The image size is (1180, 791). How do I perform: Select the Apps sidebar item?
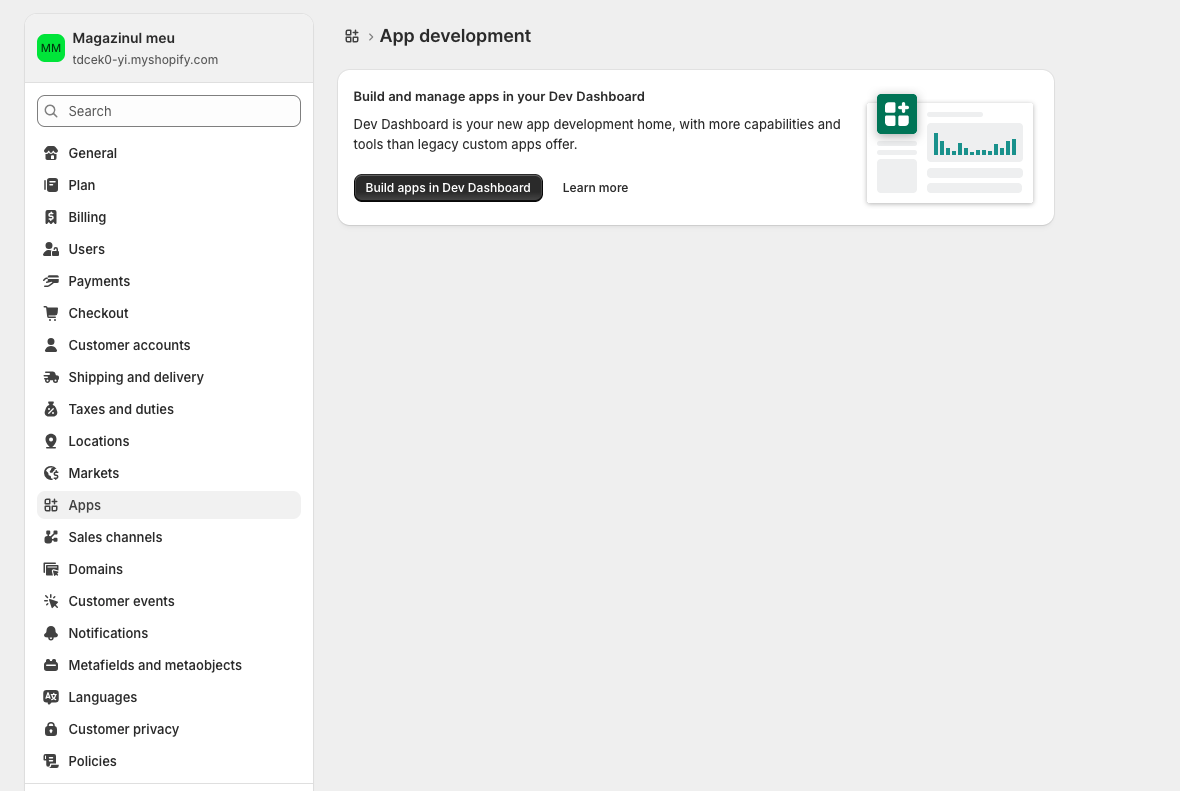click(169, 505)
